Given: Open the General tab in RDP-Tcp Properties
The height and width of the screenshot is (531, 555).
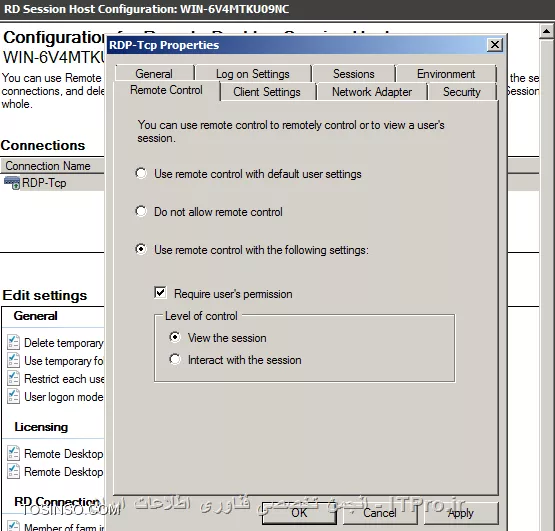Looking at the screenshot, I should pyautogui.click(x=154, y=74).
